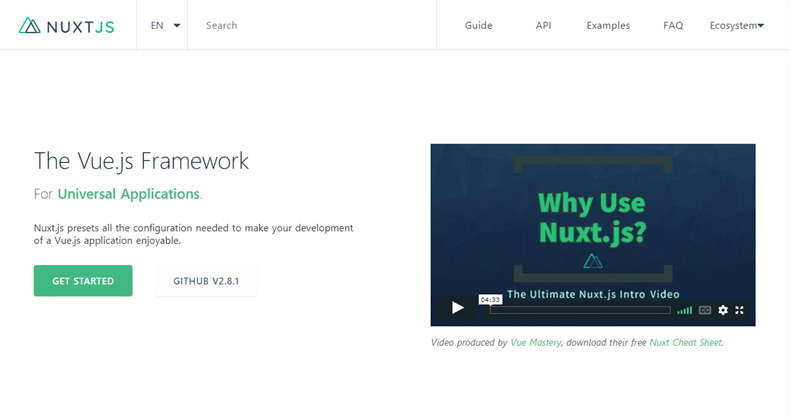
Task: Open the Guide page
Action: pyautogui.click(x=478, y=26)
